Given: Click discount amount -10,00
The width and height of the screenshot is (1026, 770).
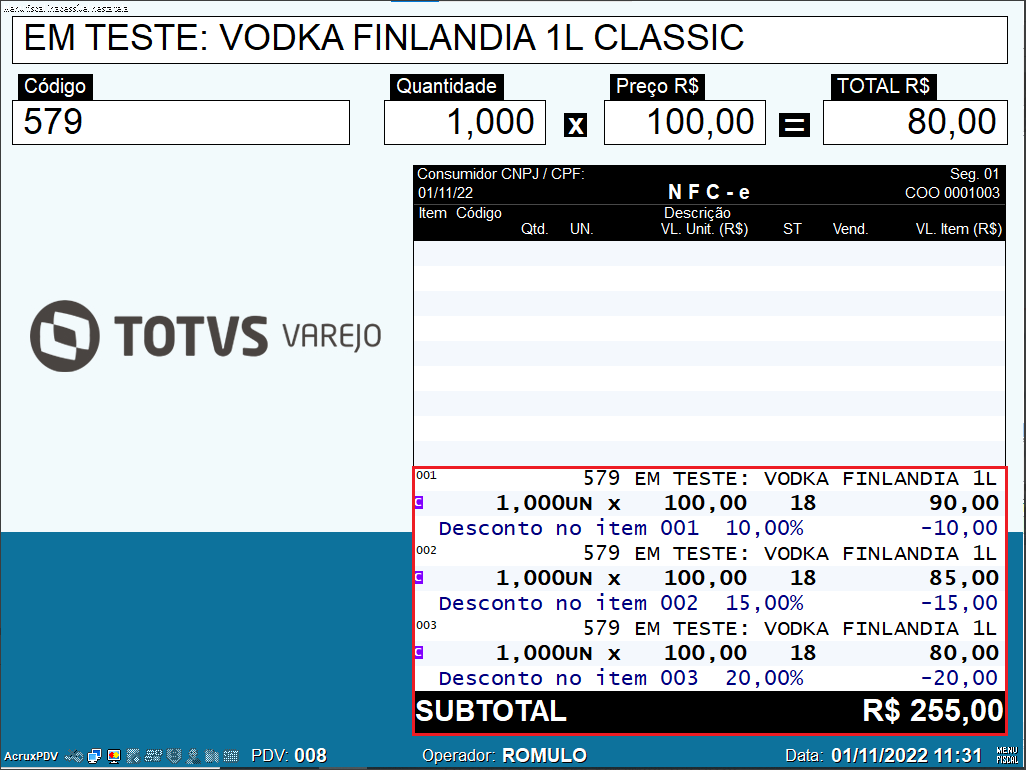Looking at the screenshot, I should [959, 528].
